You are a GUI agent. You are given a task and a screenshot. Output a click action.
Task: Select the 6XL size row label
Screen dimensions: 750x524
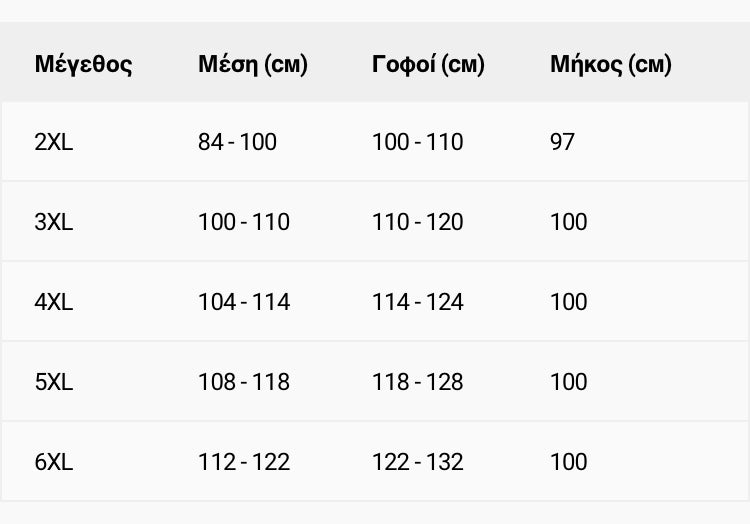tap(54, 462)
